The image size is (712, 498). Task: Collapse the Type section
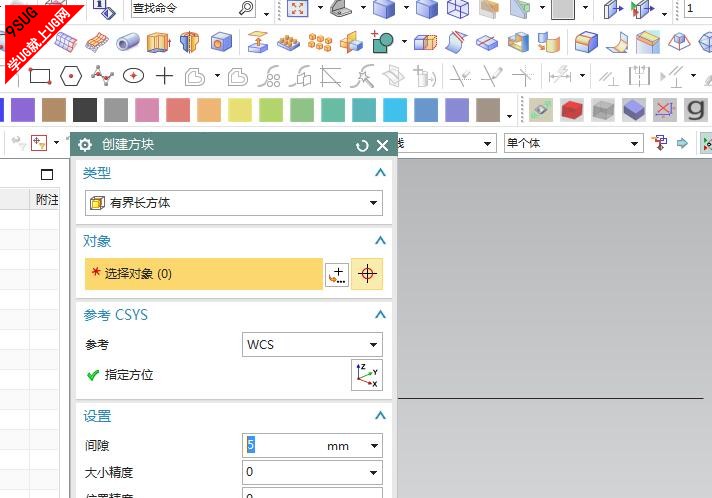[381, 173]
